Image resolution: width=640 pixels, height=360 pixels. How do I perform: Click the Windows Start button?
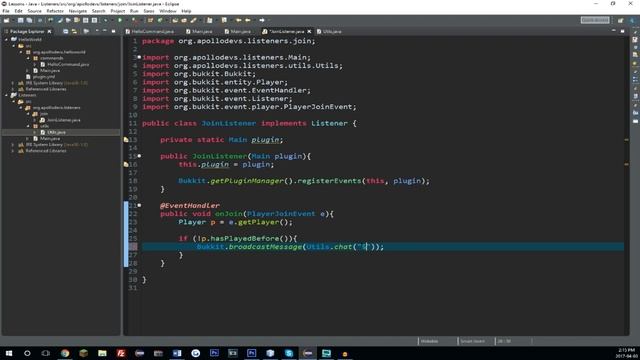[x=9, y=353]
